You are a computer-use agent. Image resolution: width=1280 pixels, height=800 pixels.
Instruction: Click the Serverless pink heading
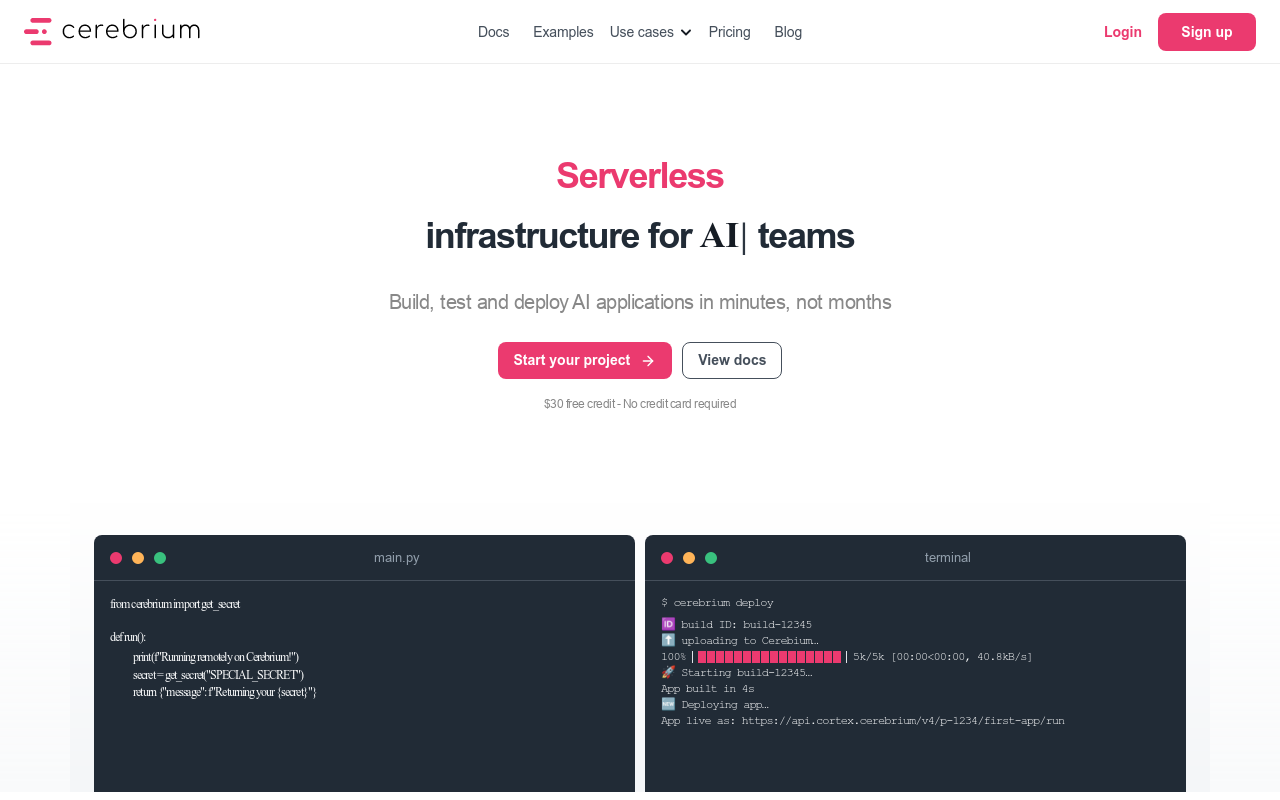click(x=640, y=176)
